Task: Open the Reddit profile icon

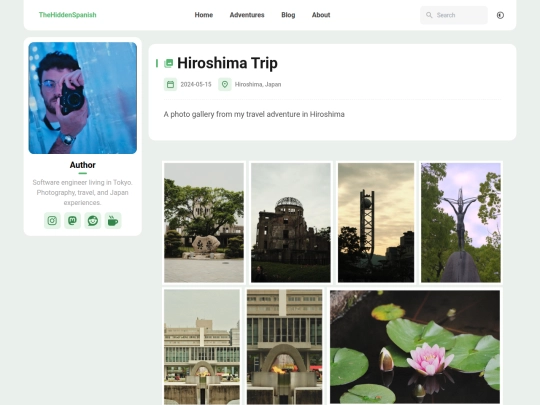Action: [93, 220]
